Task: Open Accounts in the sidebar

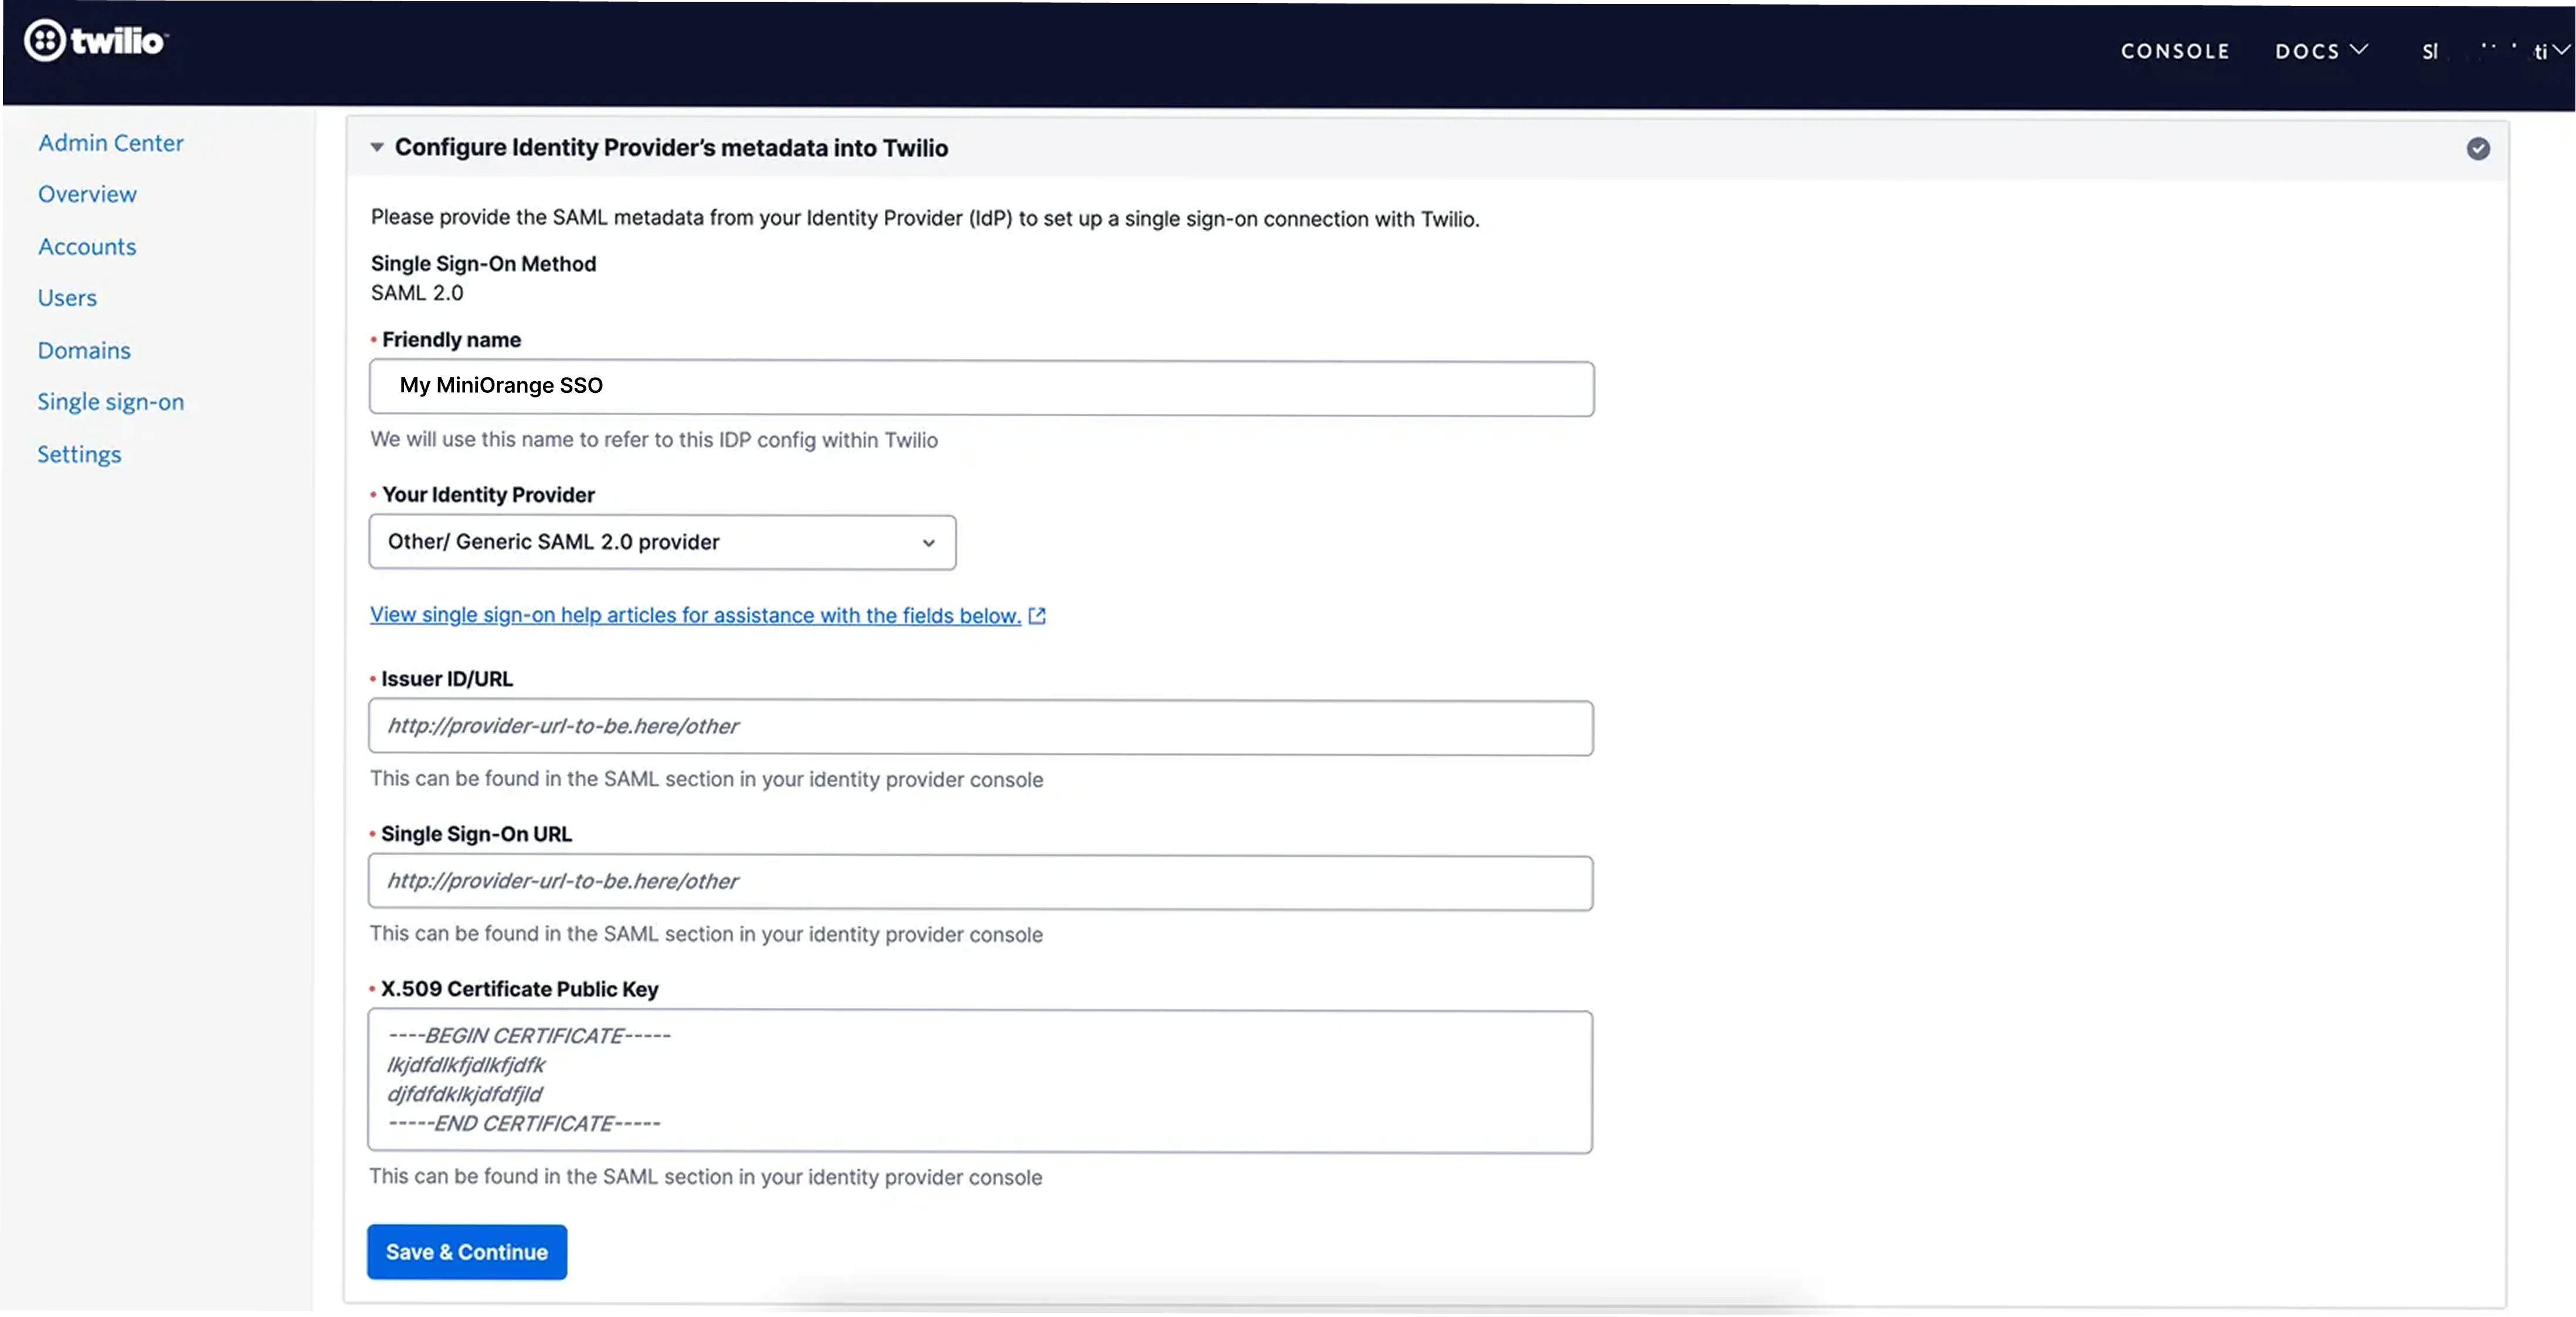Action: 87,246
